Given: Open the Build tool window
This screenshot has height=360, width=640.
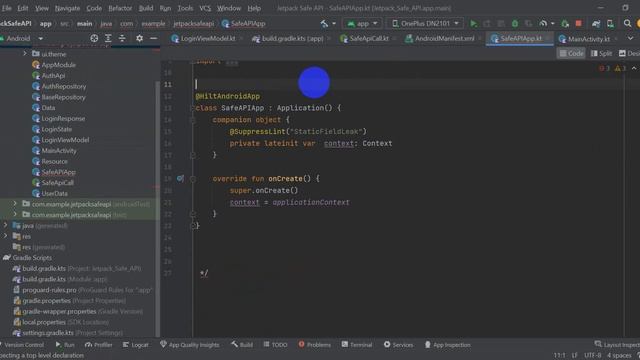Looking at the screenshot, I should [242, 345].
